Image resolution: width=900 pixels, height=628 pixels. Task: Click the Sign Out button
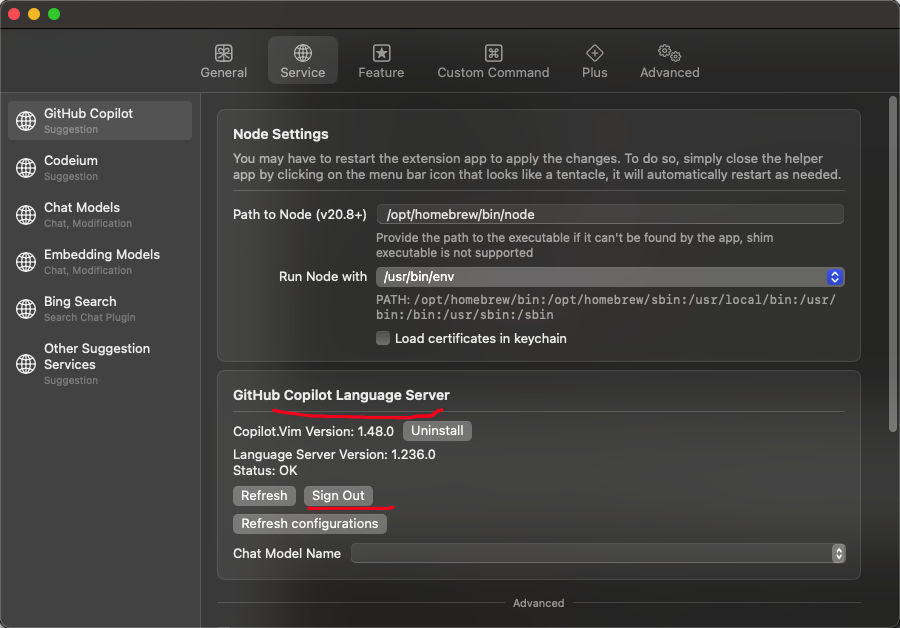coord(338,495)
